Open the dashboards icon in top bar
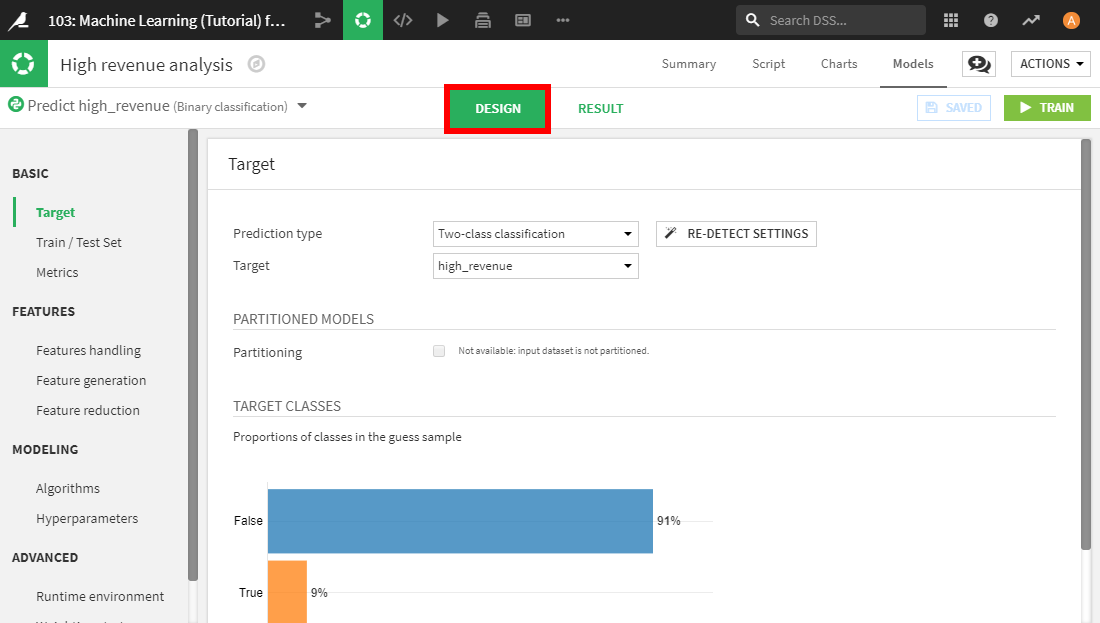The width and height of the screenshot is (1100, 623). tap(523, 20)
